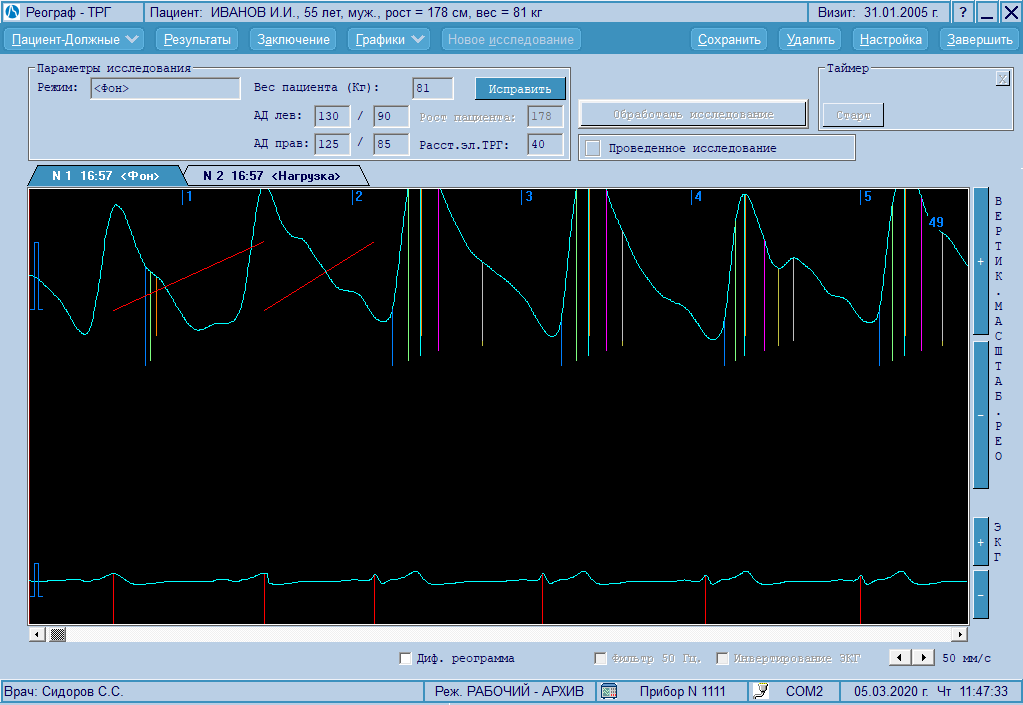Select cardiac cycle marker 1 on the rheogram
Screen dimensions: 1023x705
point(187,196)
